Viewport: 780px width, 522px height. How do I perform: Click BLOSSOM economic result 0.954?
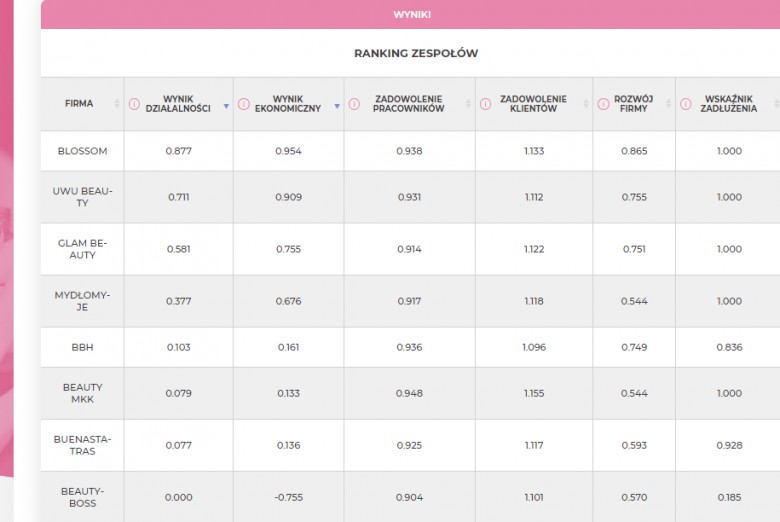click(x=289, y=151)
